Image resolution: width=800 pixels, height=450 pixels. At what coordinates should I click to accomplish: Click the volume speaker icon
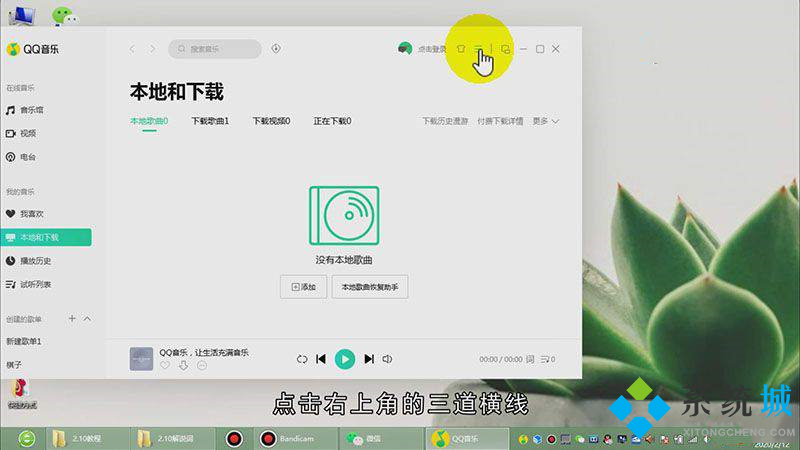tap(387, 359)
